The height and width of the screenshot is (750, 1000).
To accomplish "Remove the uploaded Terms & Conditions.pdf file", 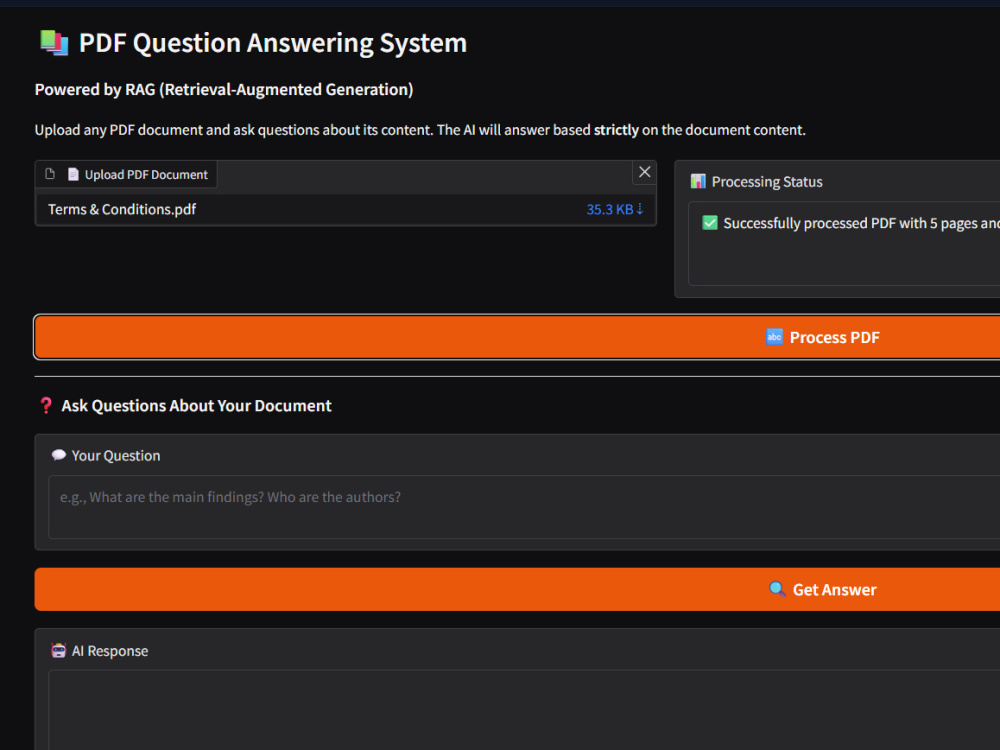I will (x=644, y=172).
